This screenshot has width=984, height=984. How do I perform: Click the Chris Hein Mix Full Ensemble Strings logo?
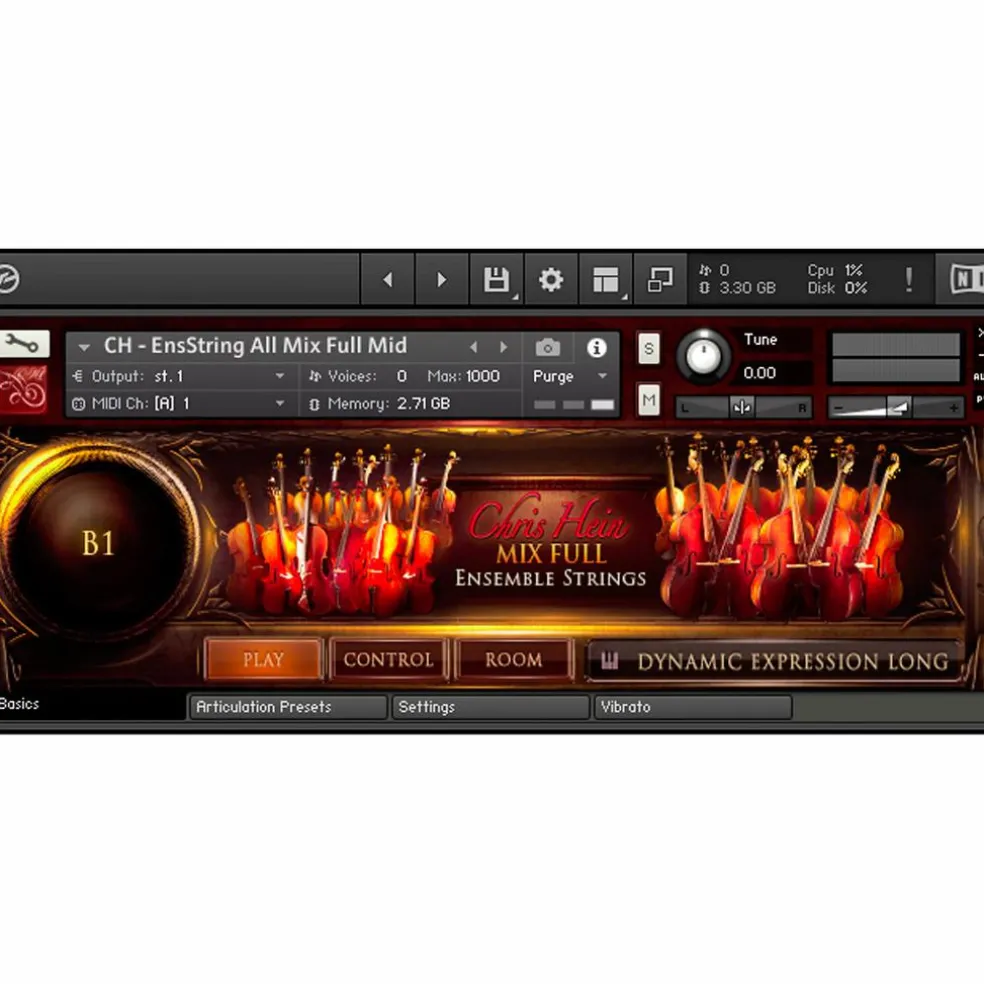550,543
